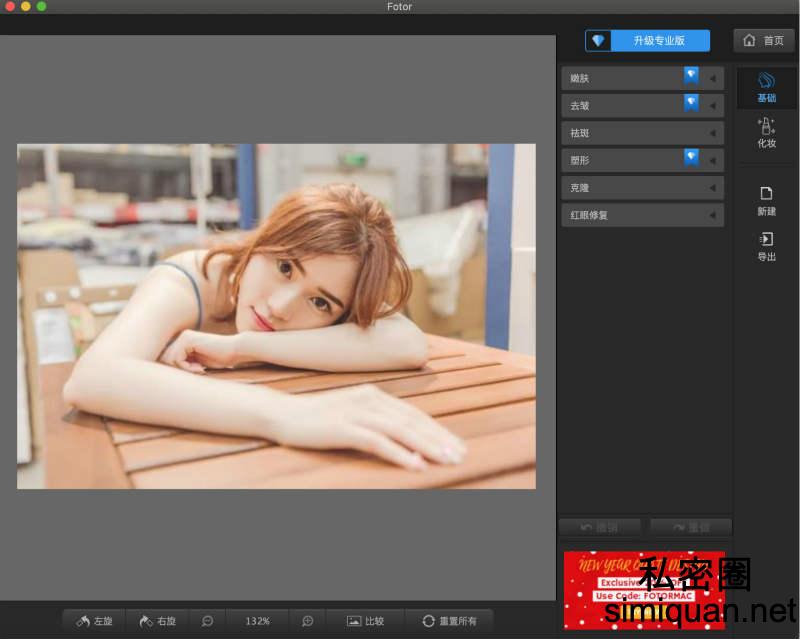The width and height of the screenshot is (800, 639).
Task: Click the new file (新建) icon
Action: (766, 192)
